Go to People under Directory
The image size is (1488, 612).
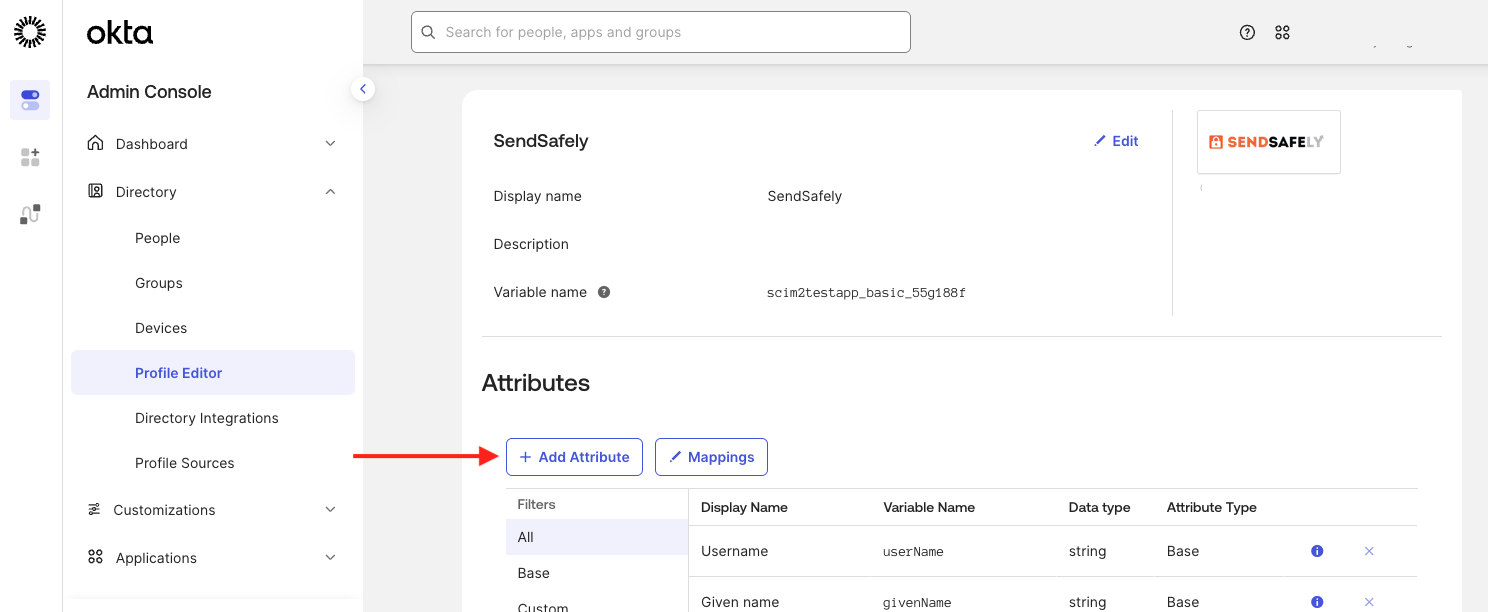(x=158, y=238)
